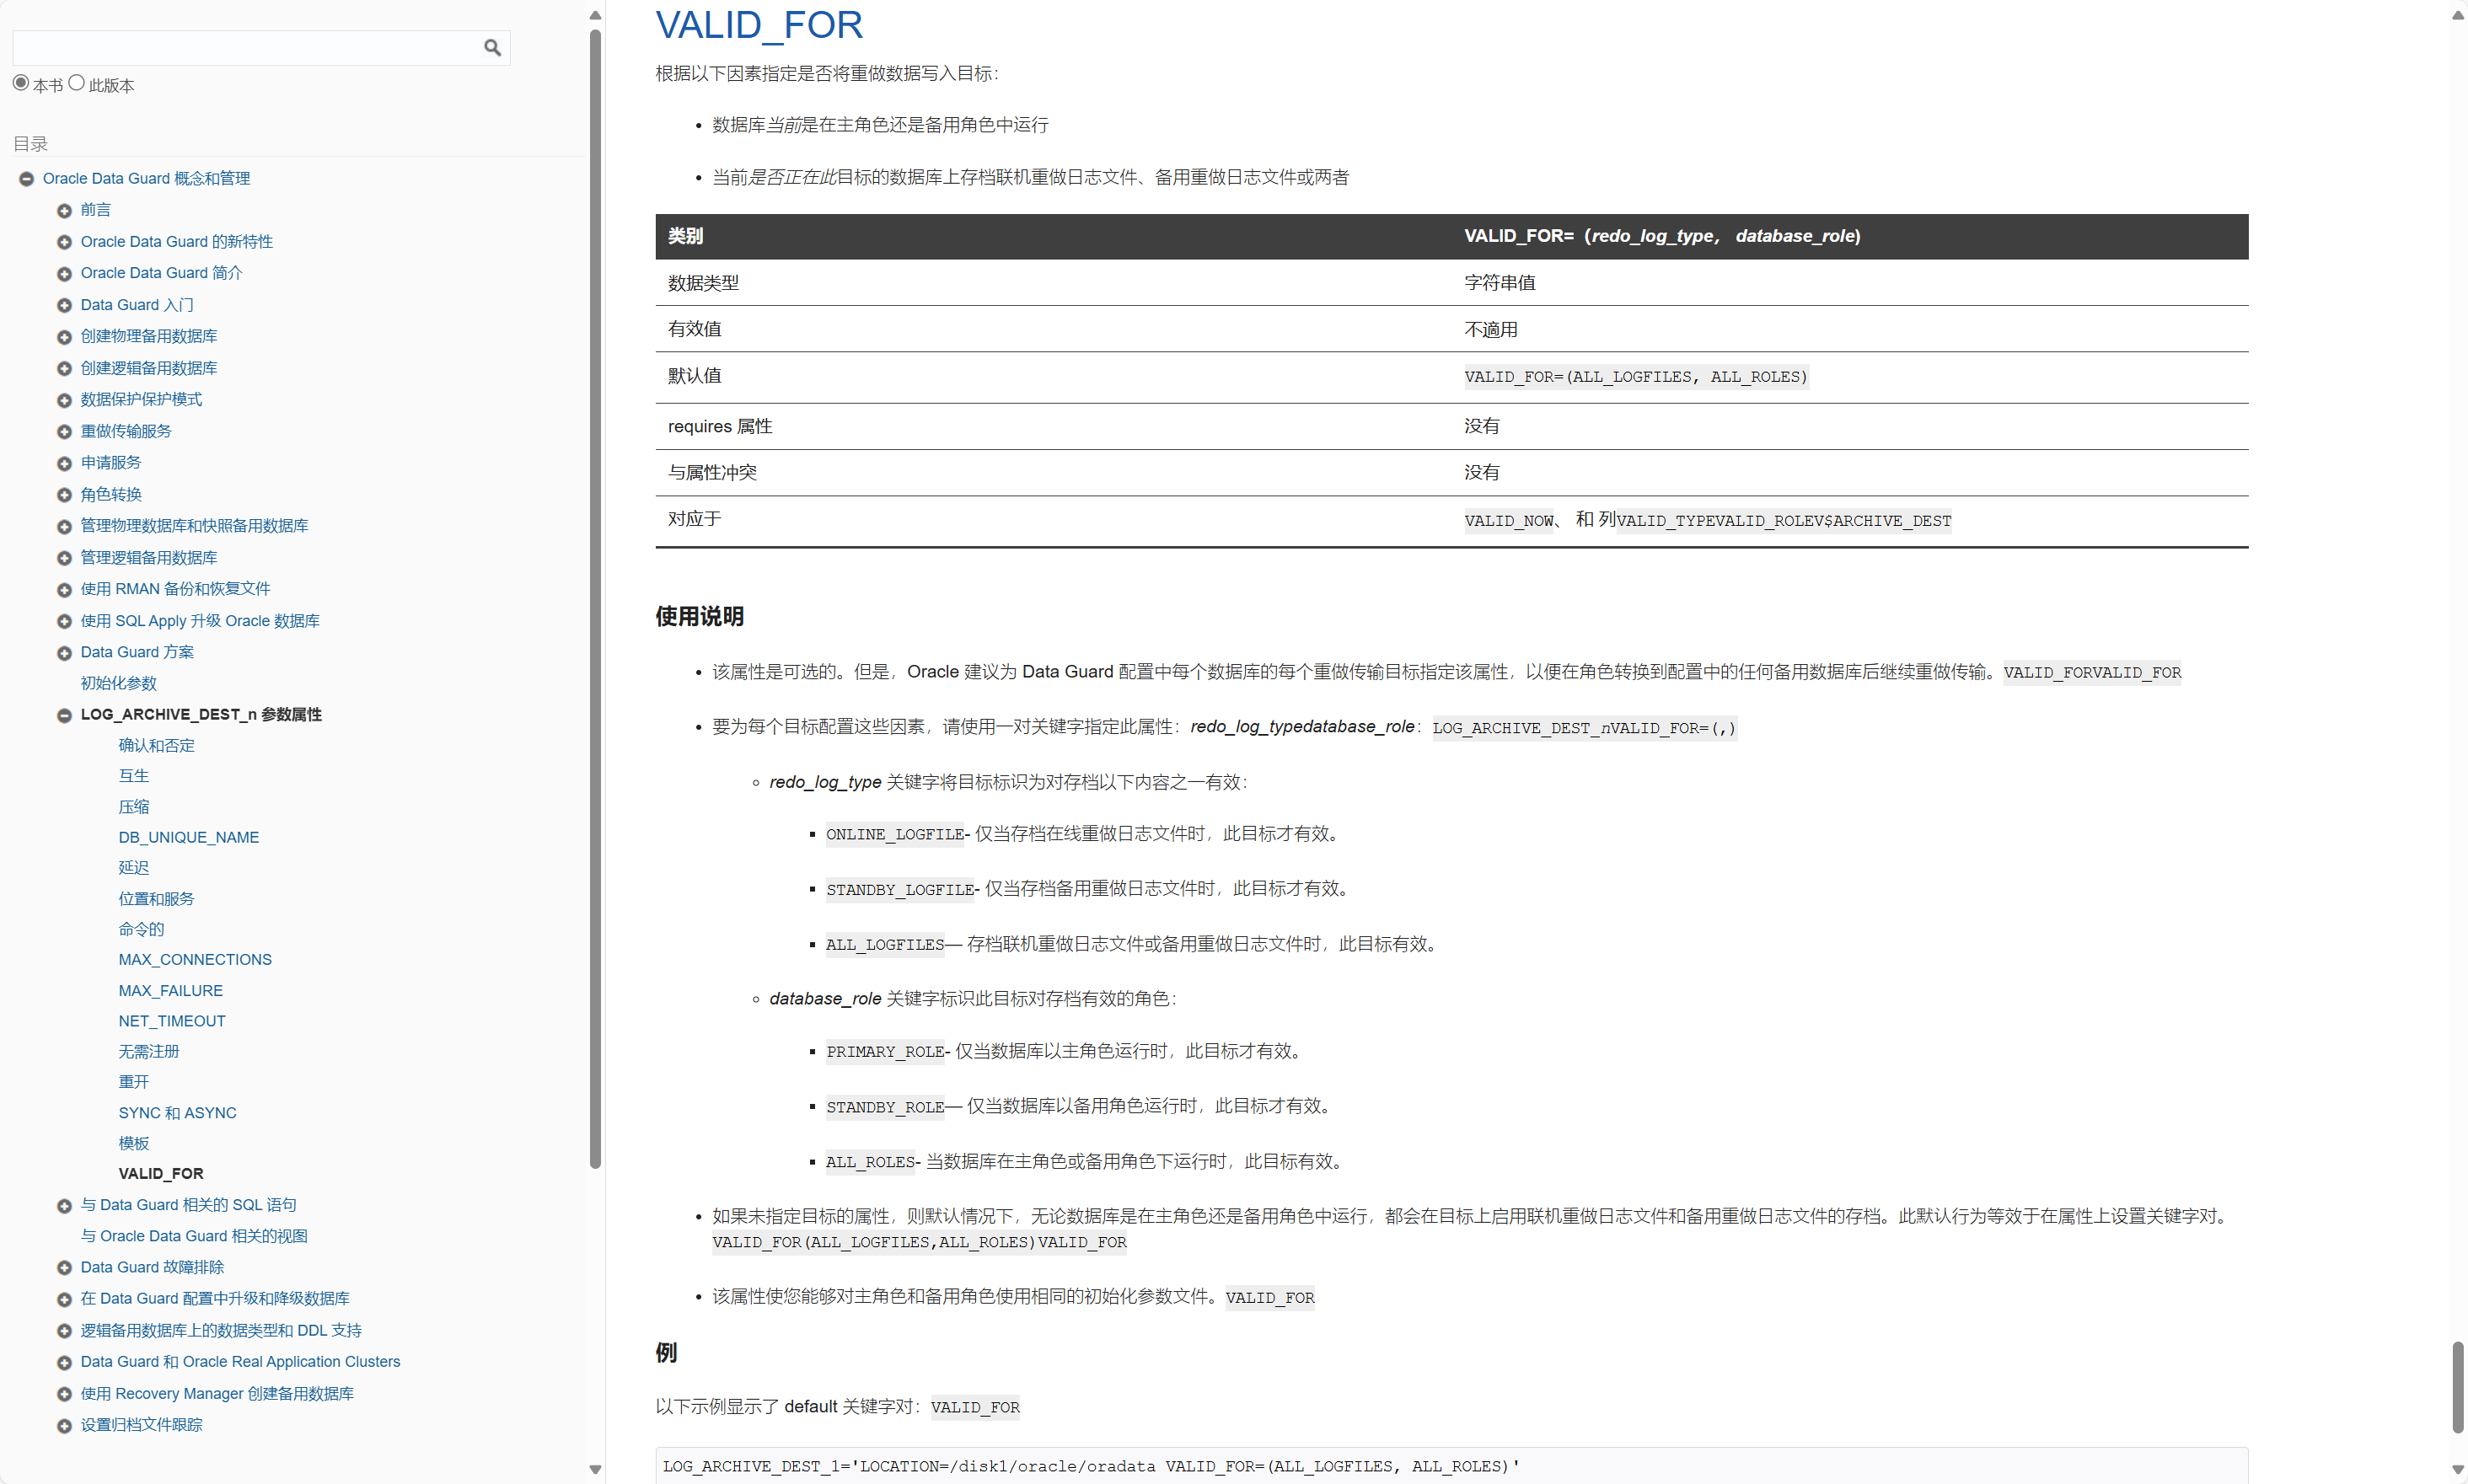2468x1484 pixels.
Task: Expand the 角色转换 plus icon
Action: point(64,495)
